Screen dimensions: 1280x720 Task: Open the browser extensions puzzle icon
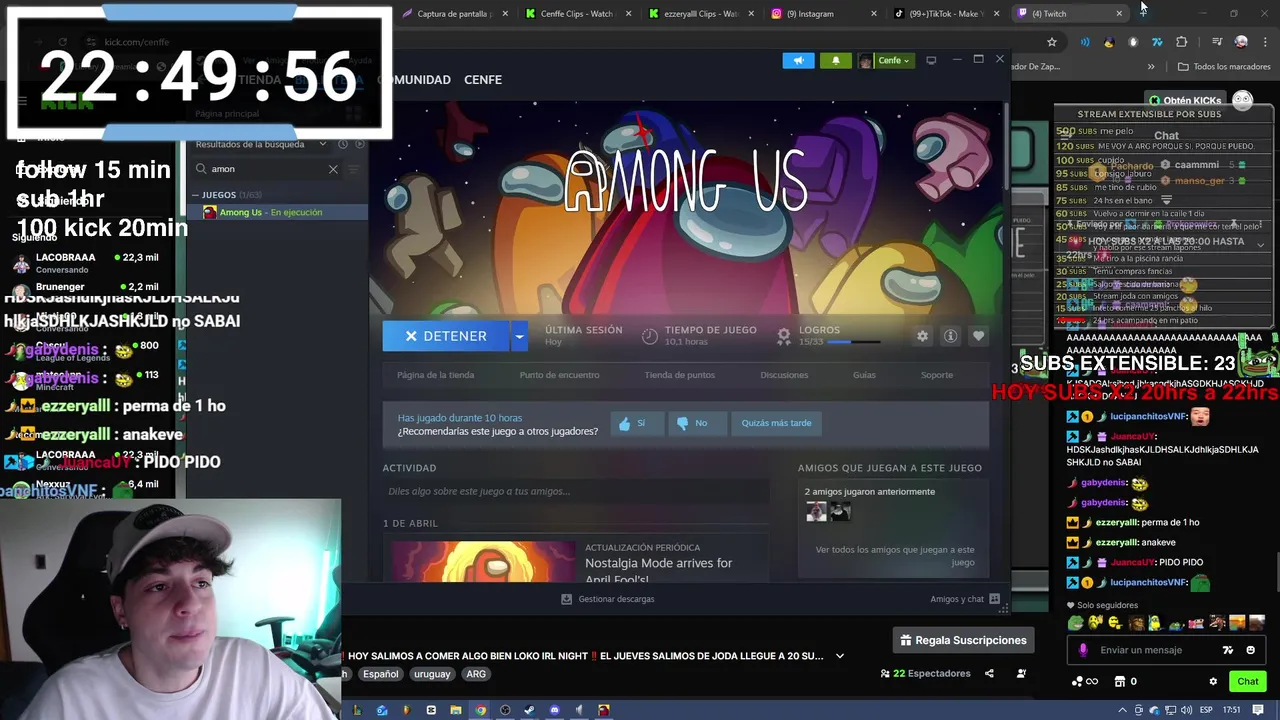click(1182, 42)
